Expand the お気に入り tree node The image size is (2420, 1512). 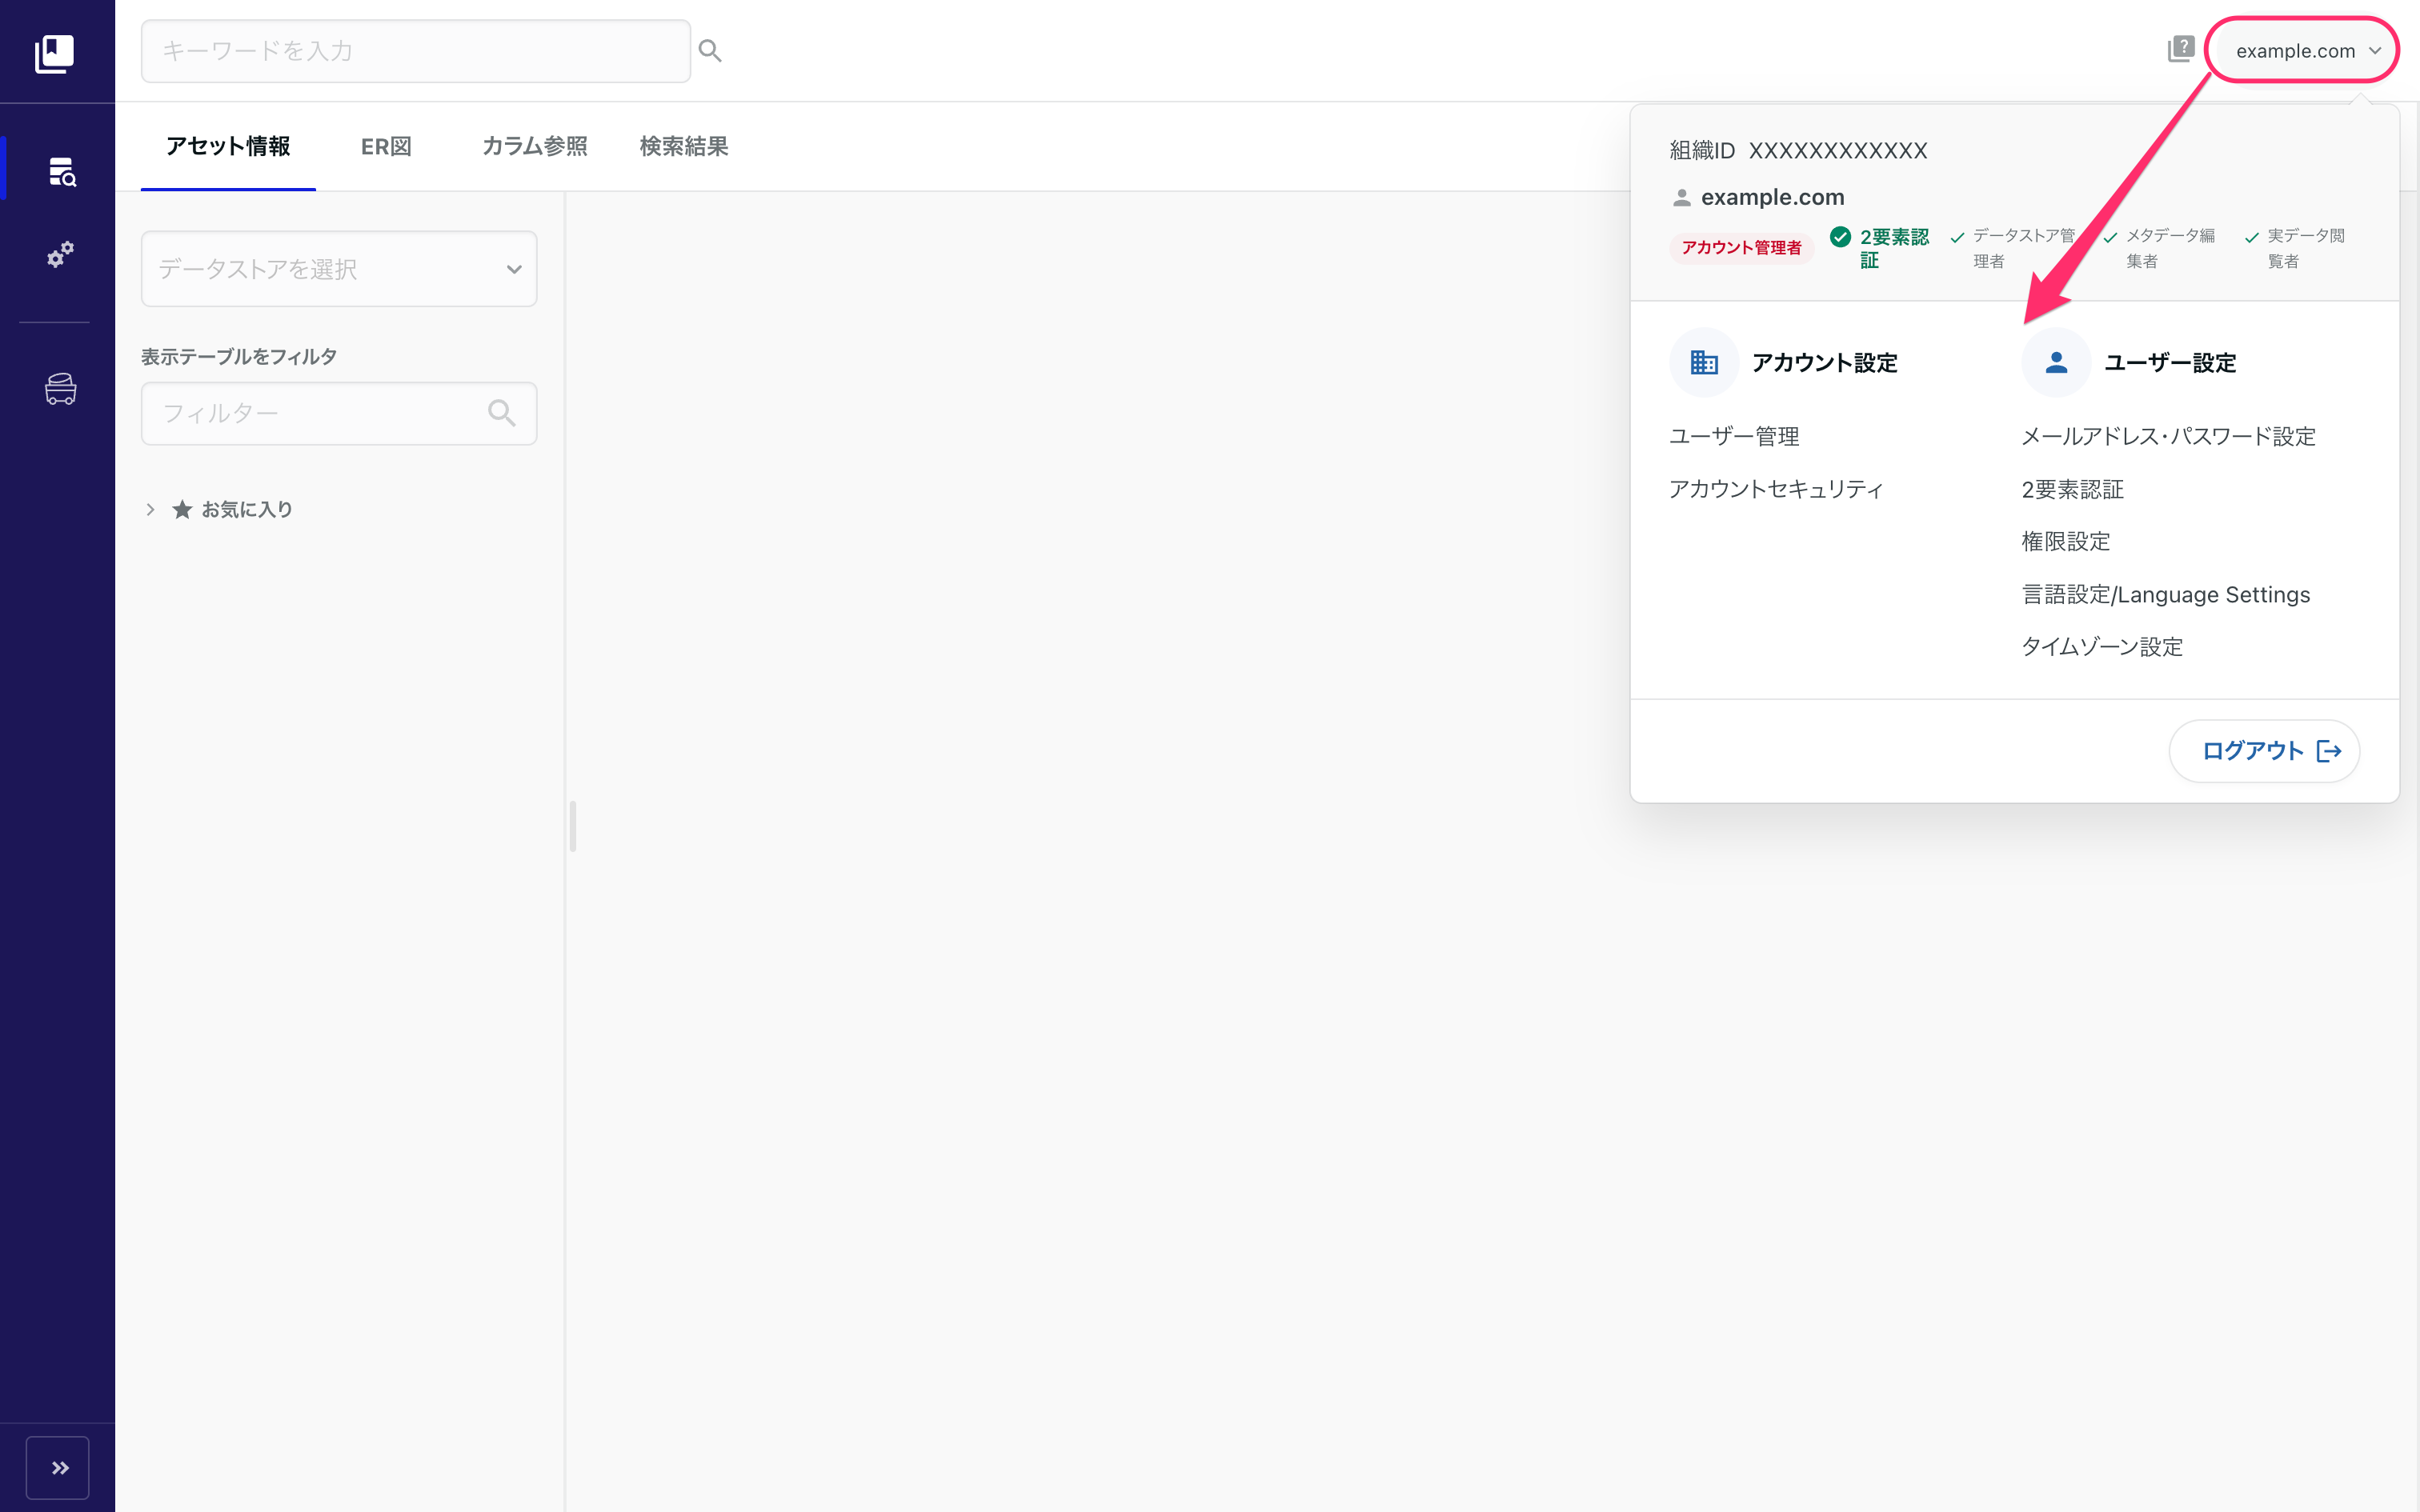(150, 510)
